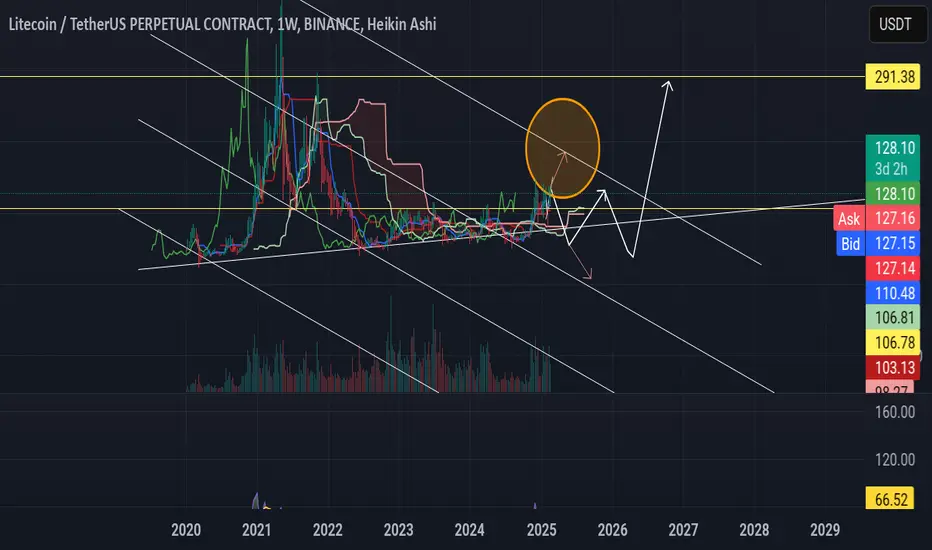Click the 2025 label on time axis
This screenshot has height=550, width=932.
(x=541, y=530)
